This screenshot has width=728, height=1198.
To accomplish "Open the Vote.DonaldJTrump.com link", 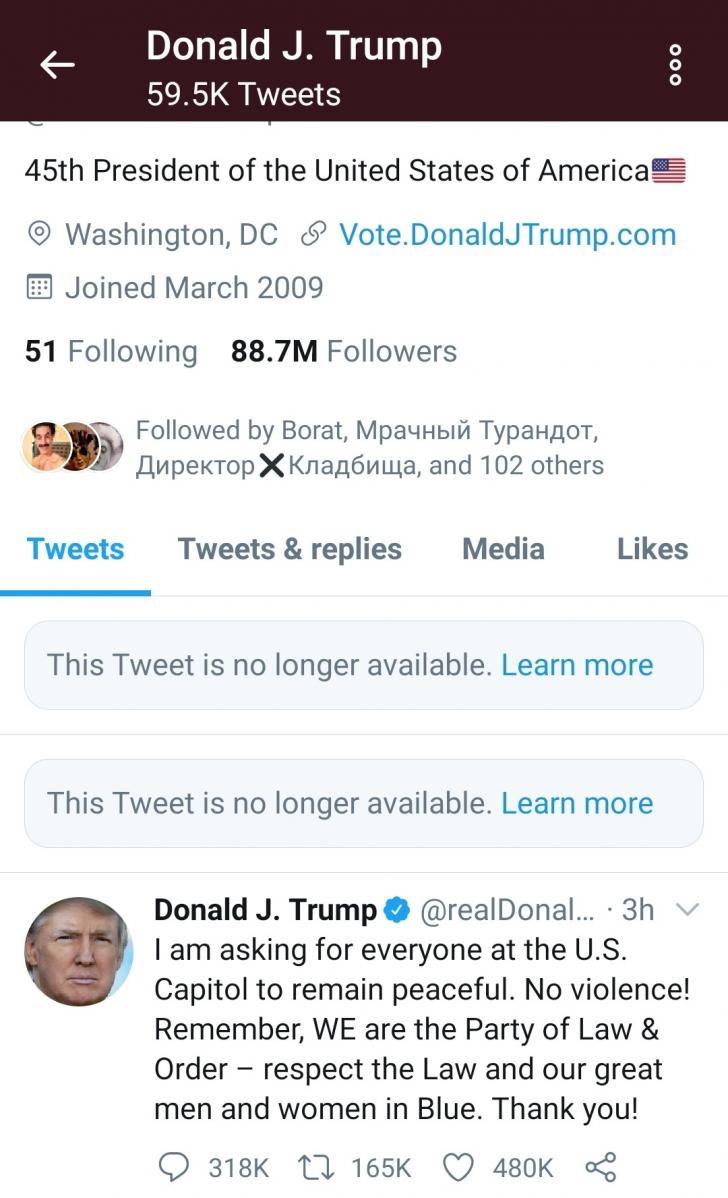I will point(507,235).
